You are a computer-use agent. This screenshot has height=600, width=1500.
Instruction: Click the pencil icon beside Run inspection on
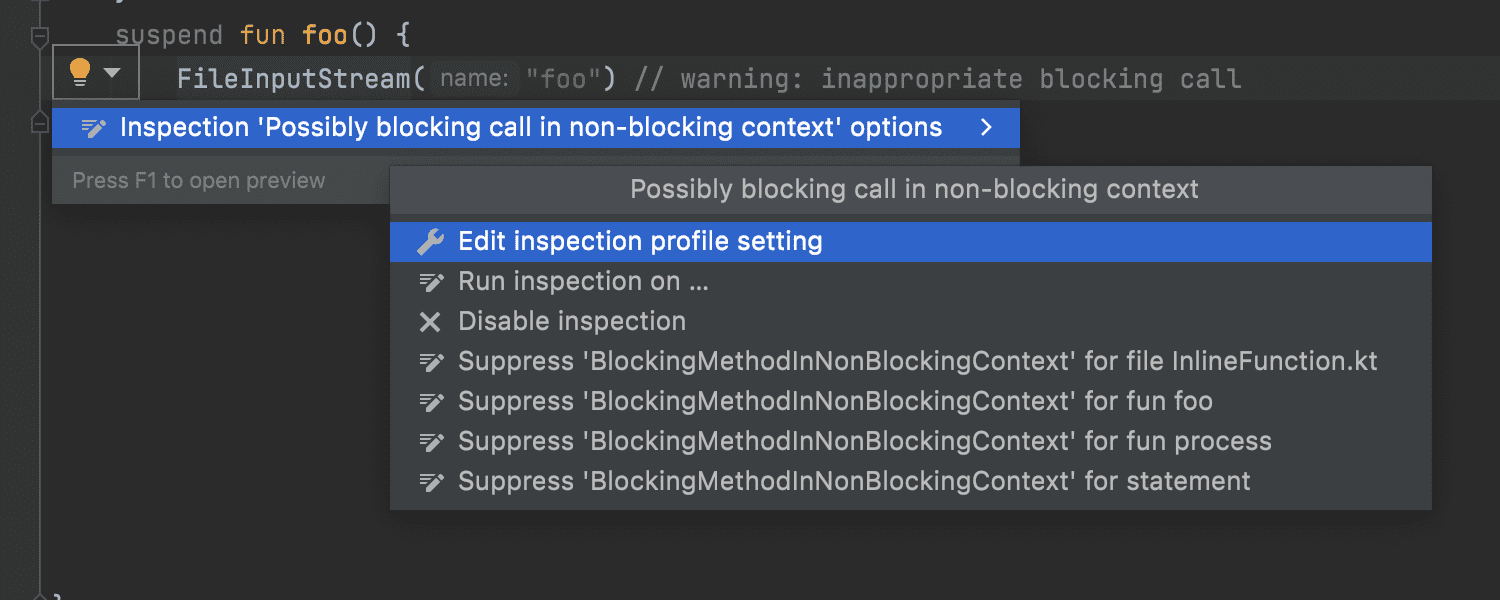[x=431, y=282]
